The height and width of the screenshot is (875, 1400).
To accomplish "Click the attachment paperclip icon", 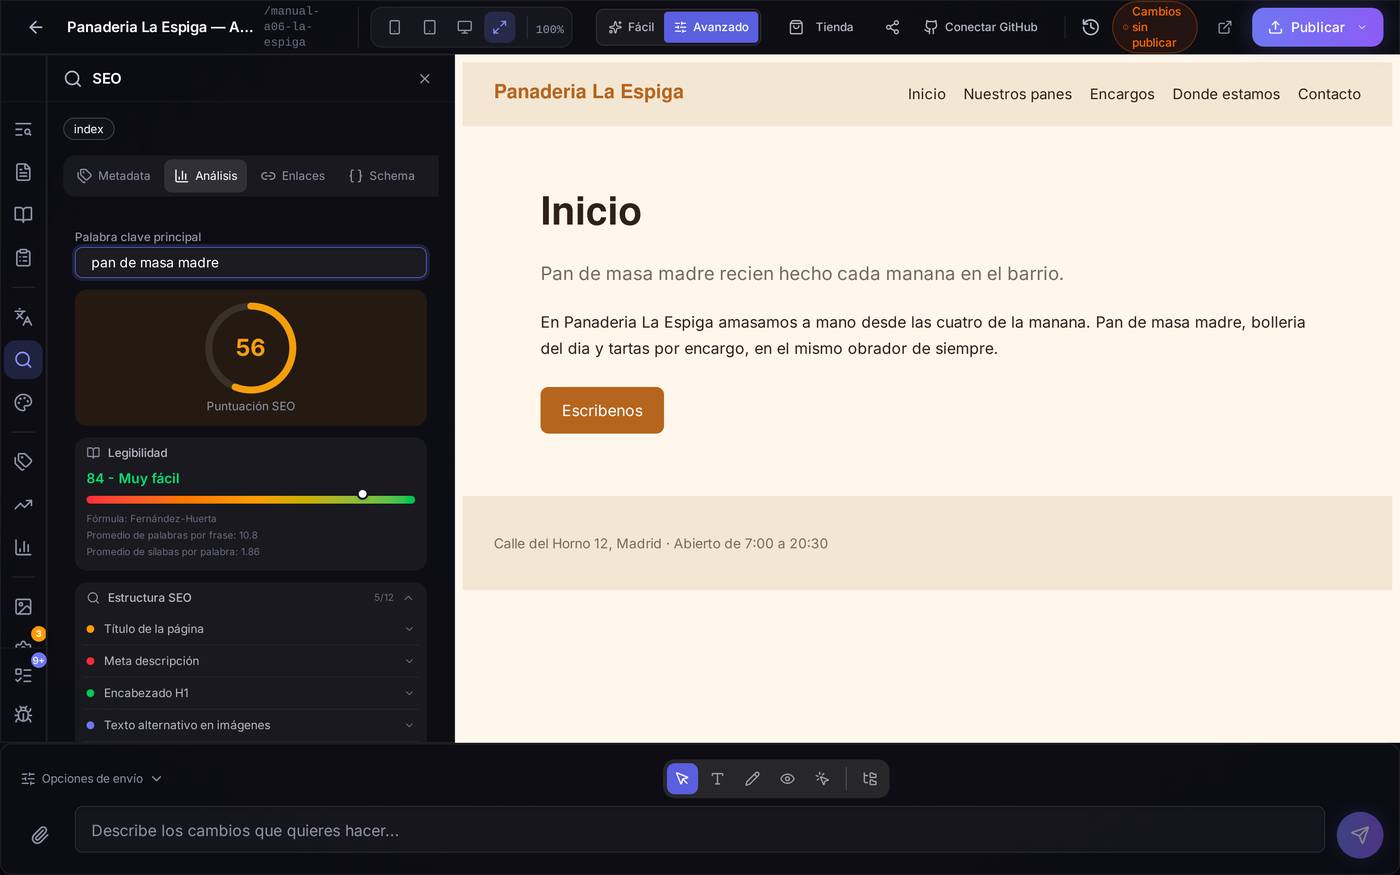I will [40, 835].
